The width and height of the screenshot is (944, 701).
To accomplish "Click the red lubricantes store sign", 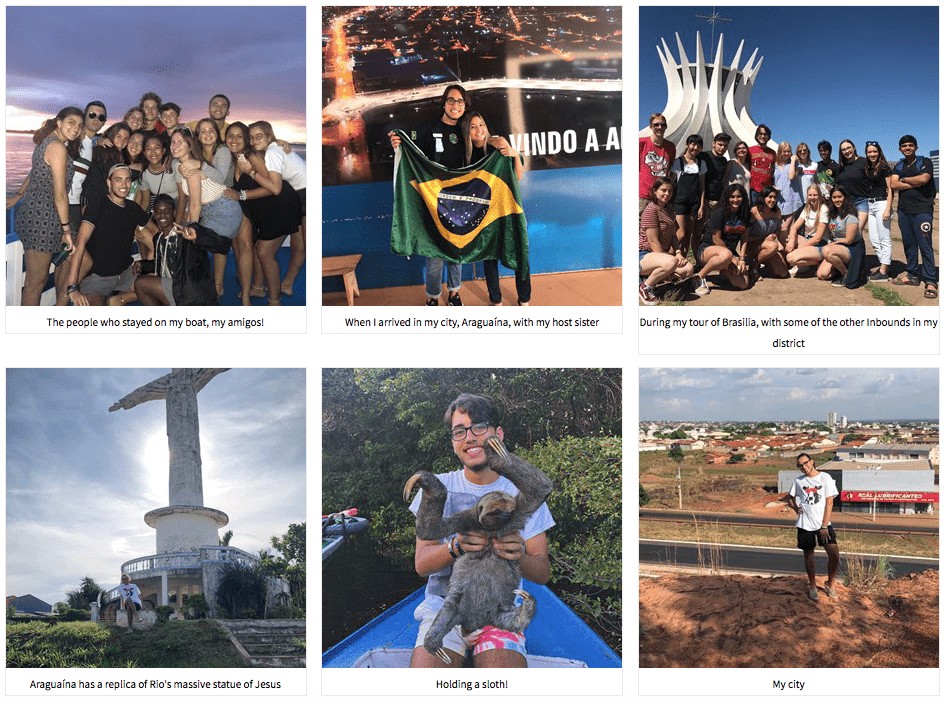I will point(889,497).
